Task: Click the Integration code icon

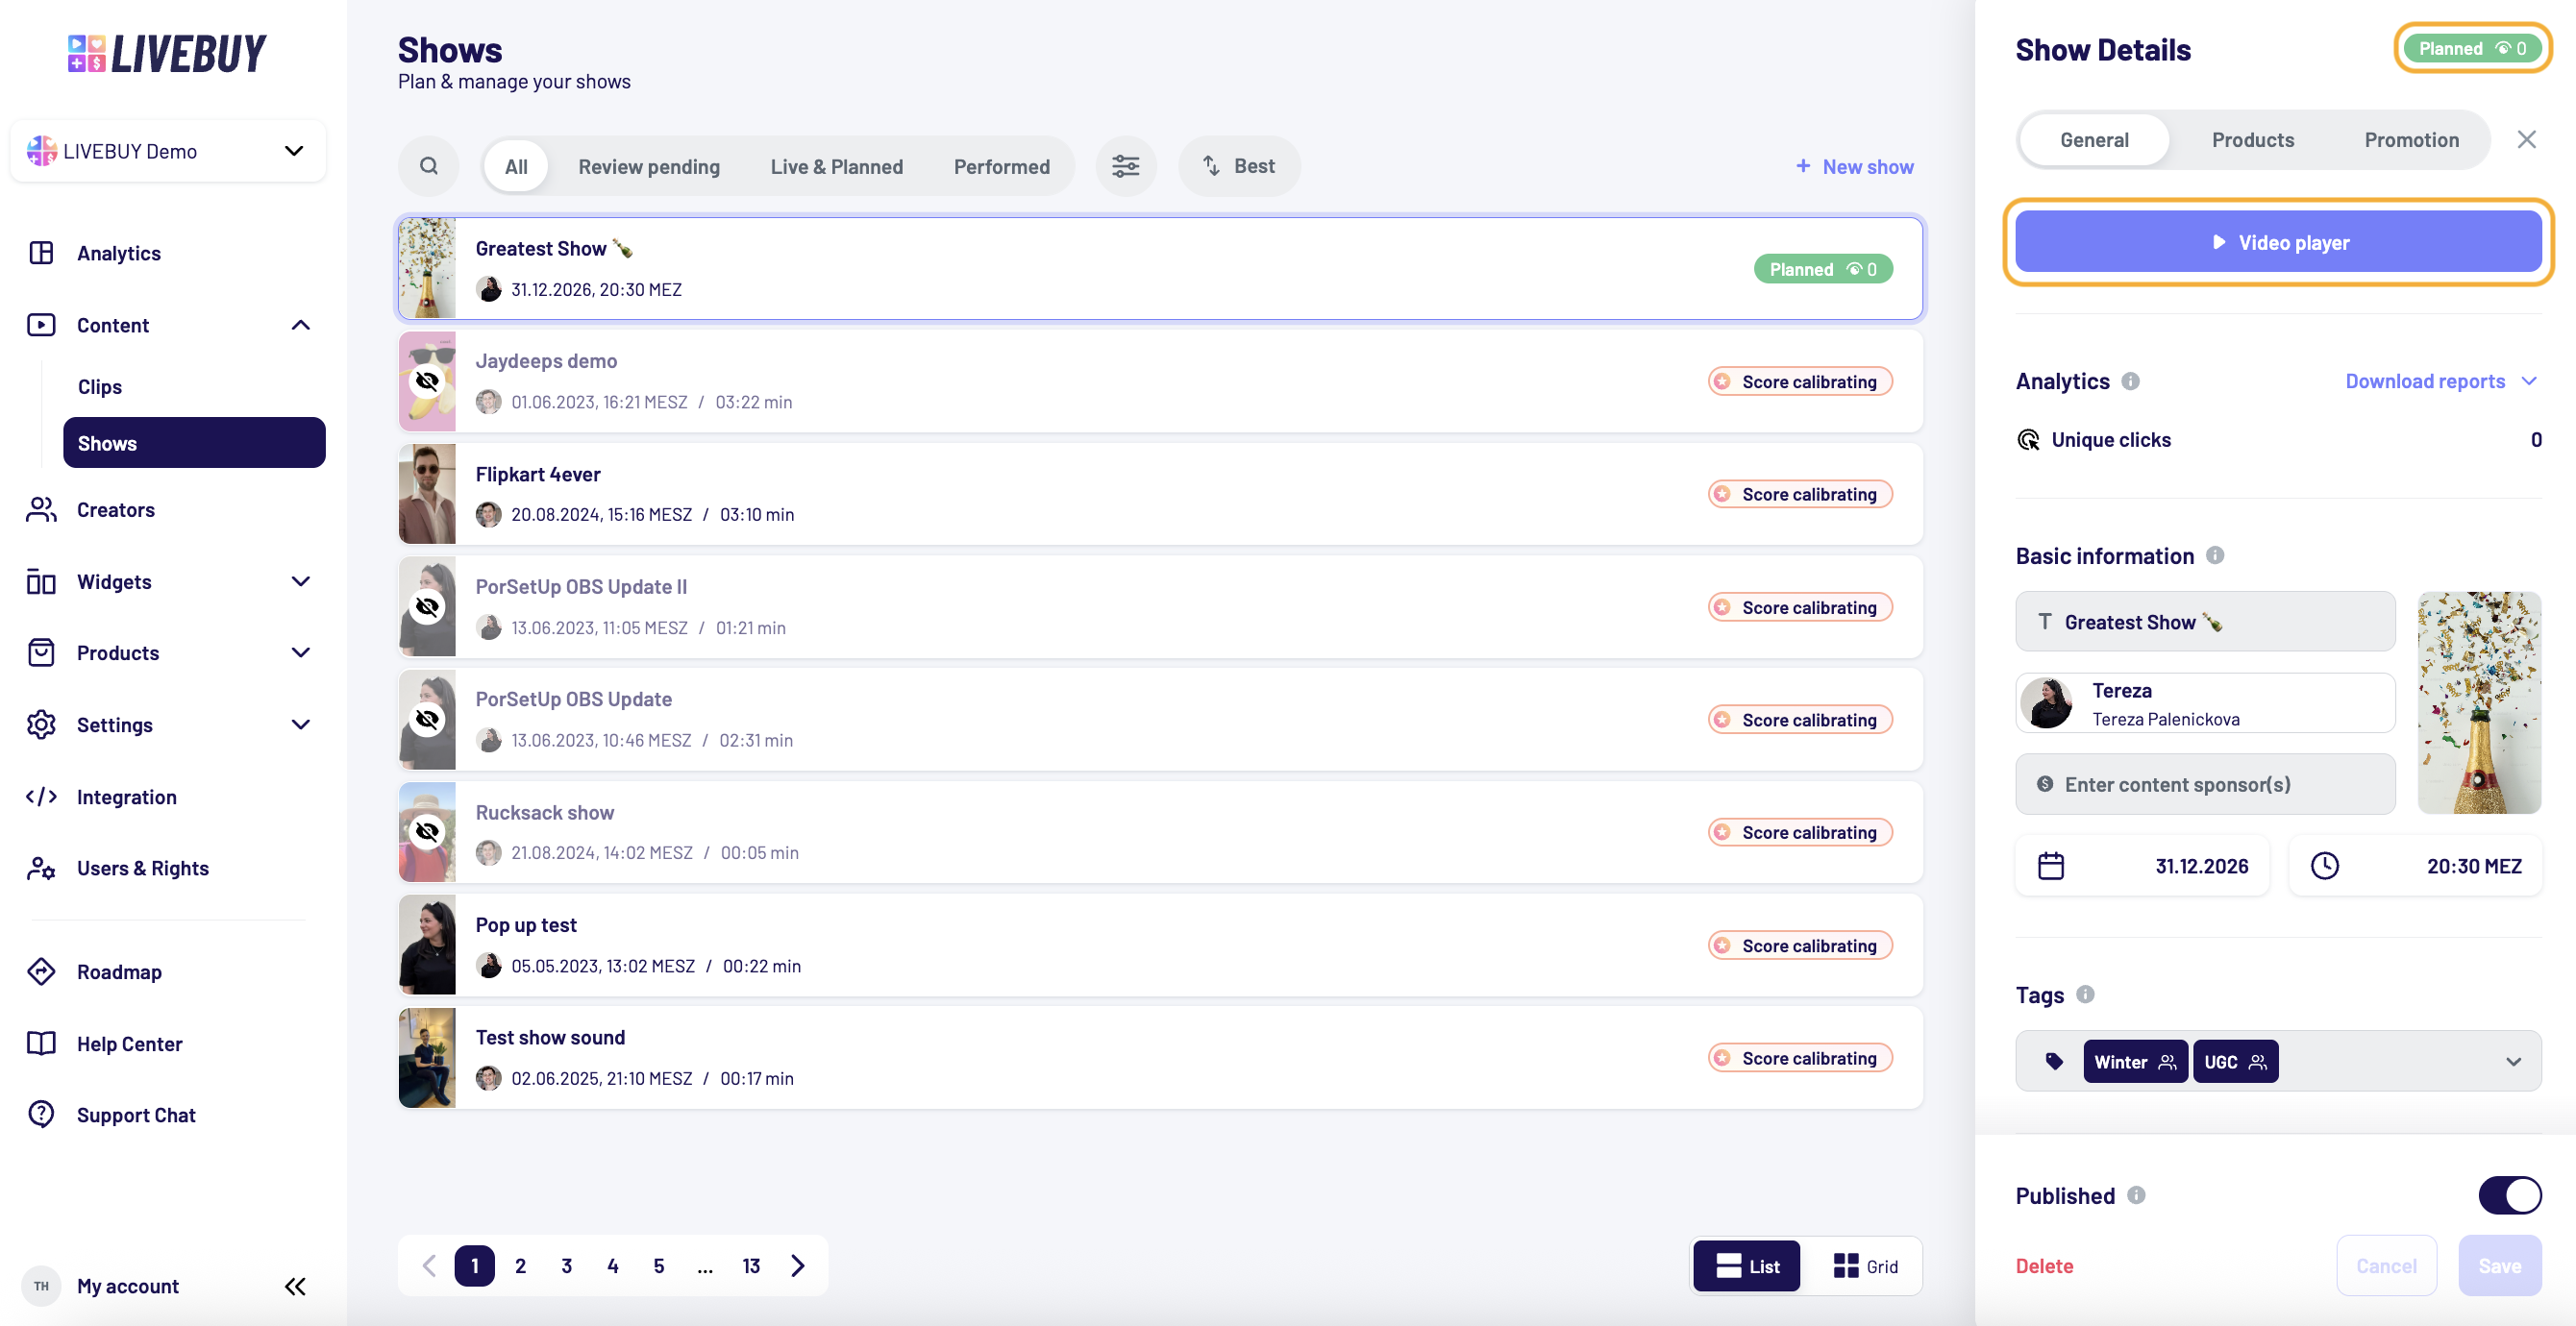Action: [41, 797]
